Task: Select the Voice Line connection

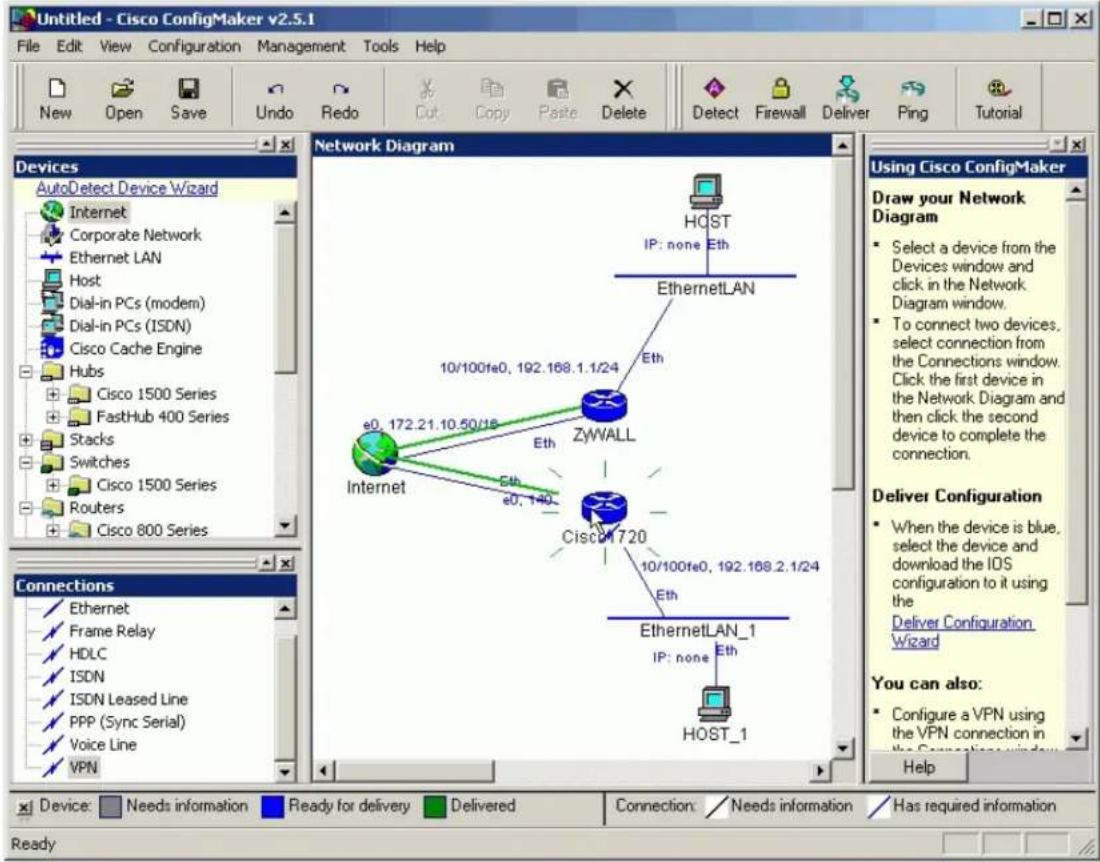Action: click(x=102, y=745)
